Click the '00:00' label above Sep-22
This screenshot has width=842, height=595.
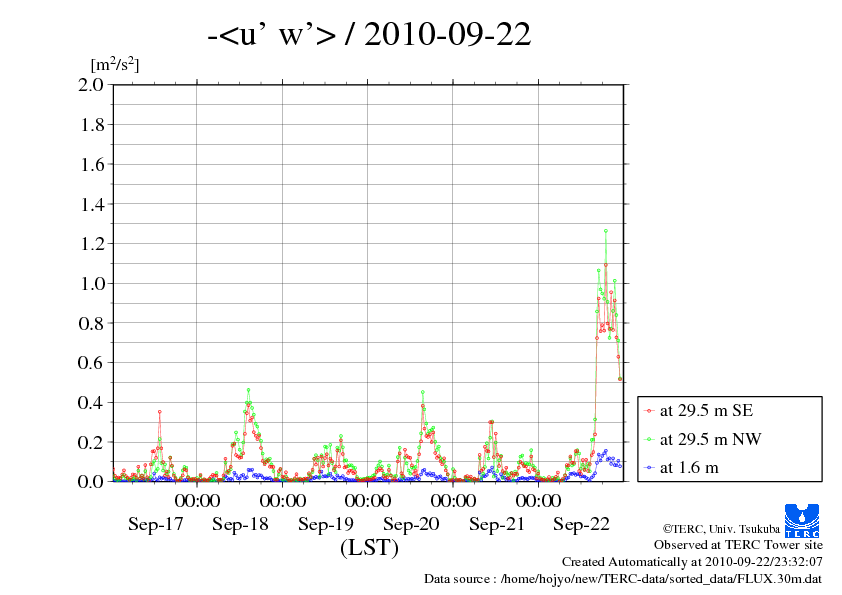[x=539, y=501]
